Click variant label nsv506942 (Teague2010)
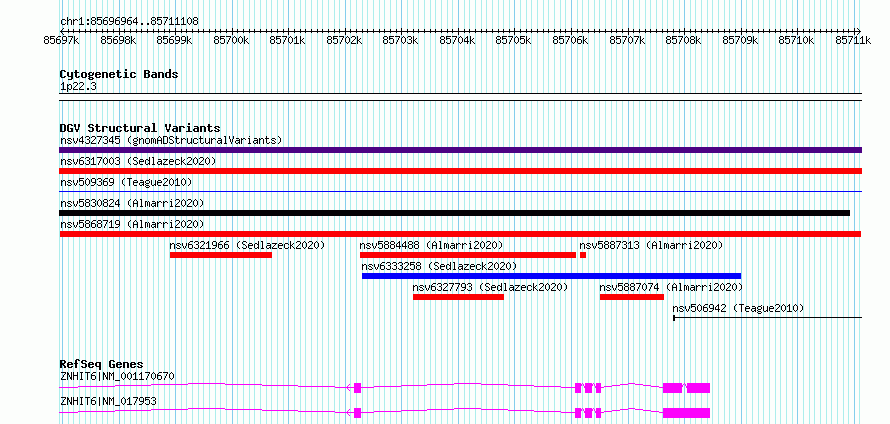890x424 pixels. pyautogui.click(x=738, y=308)
